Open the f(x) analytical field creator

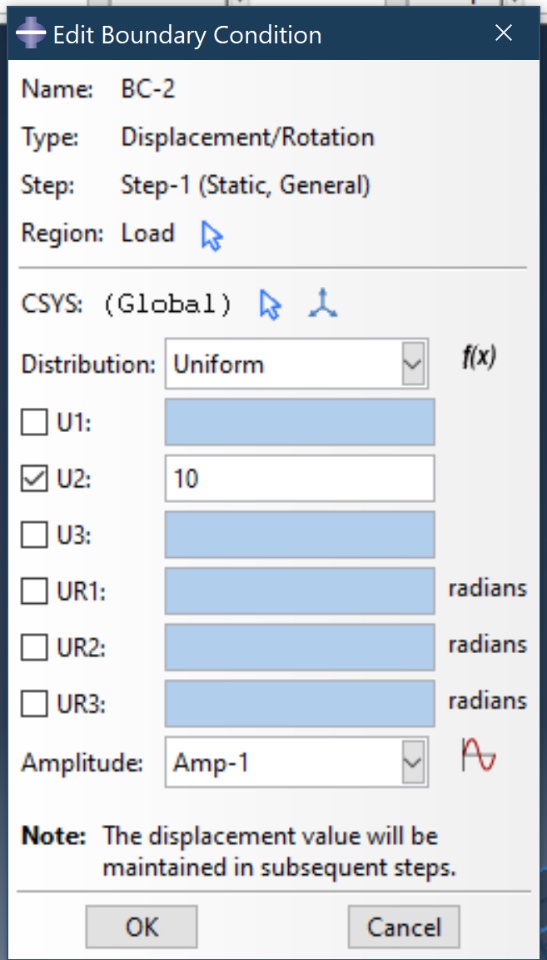pyautogui.click(x=478, y=356)
